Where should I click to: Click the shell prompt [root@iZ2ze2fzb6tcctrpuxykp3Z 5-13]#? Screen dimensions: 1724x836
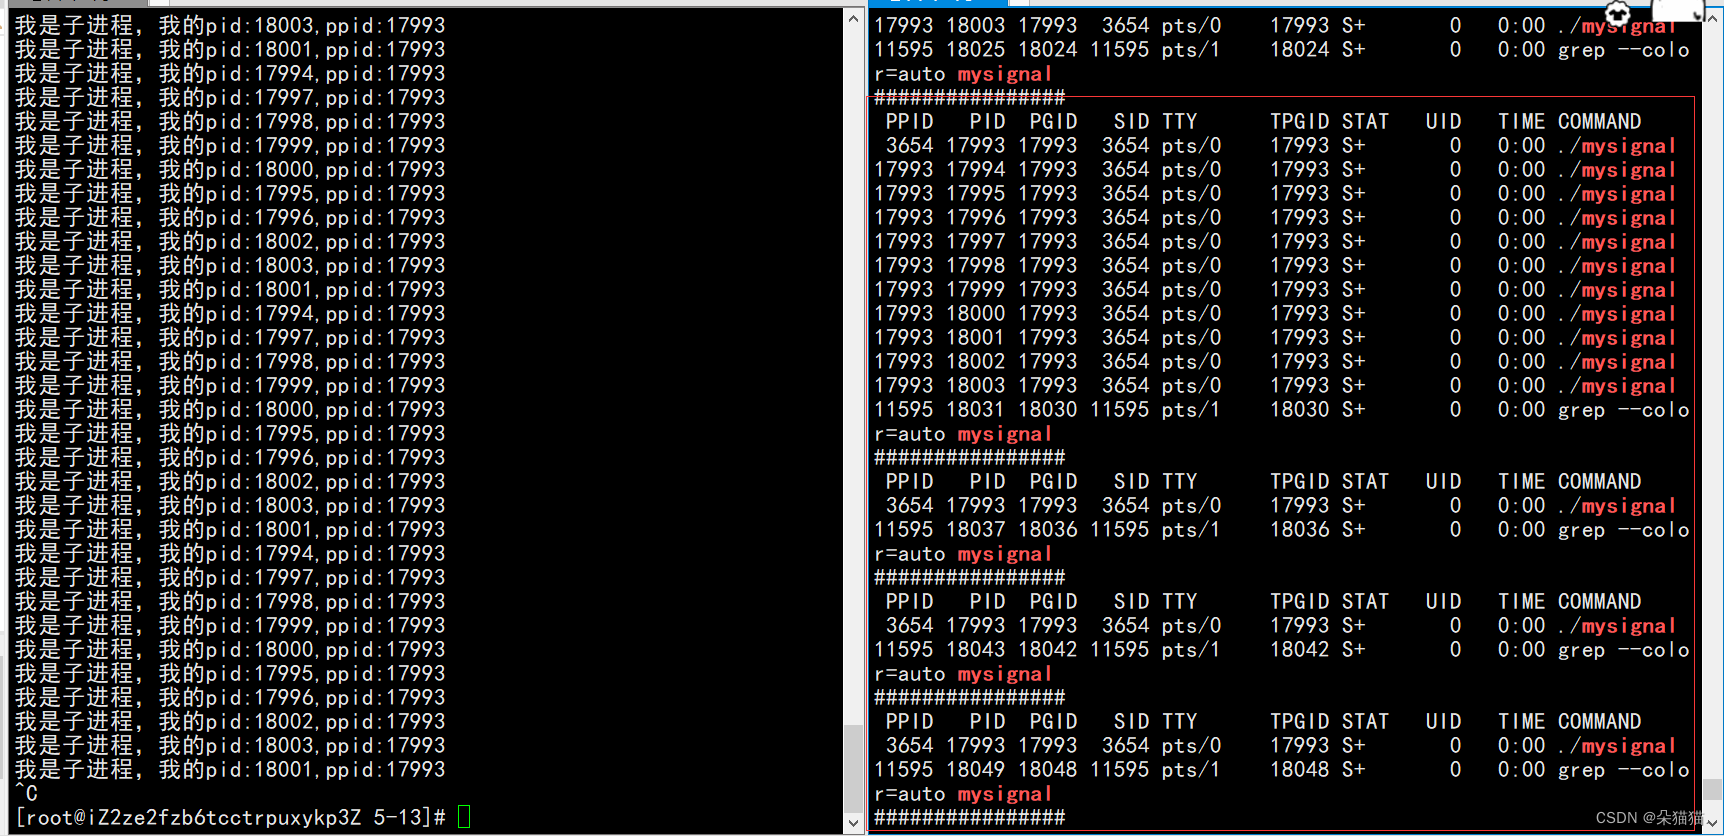(230, 817)
